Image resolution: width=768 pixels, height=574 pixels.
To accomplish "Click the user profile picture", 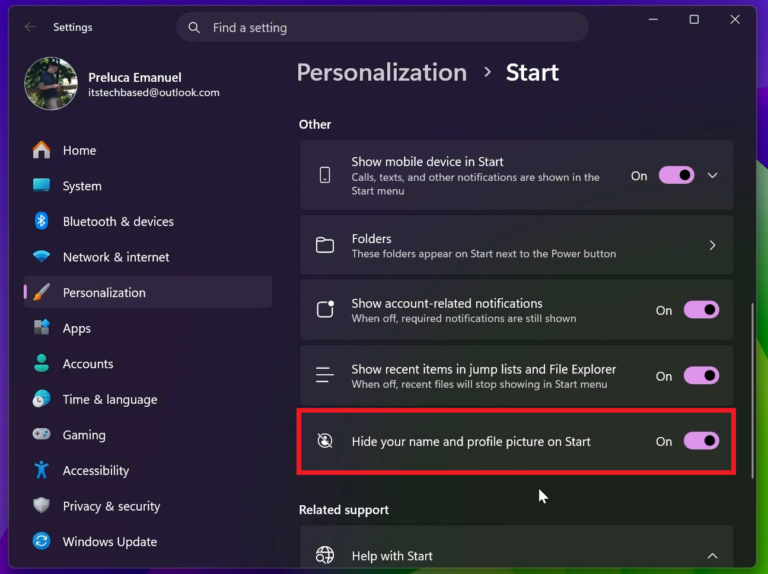I will click(x=51, y=84).
